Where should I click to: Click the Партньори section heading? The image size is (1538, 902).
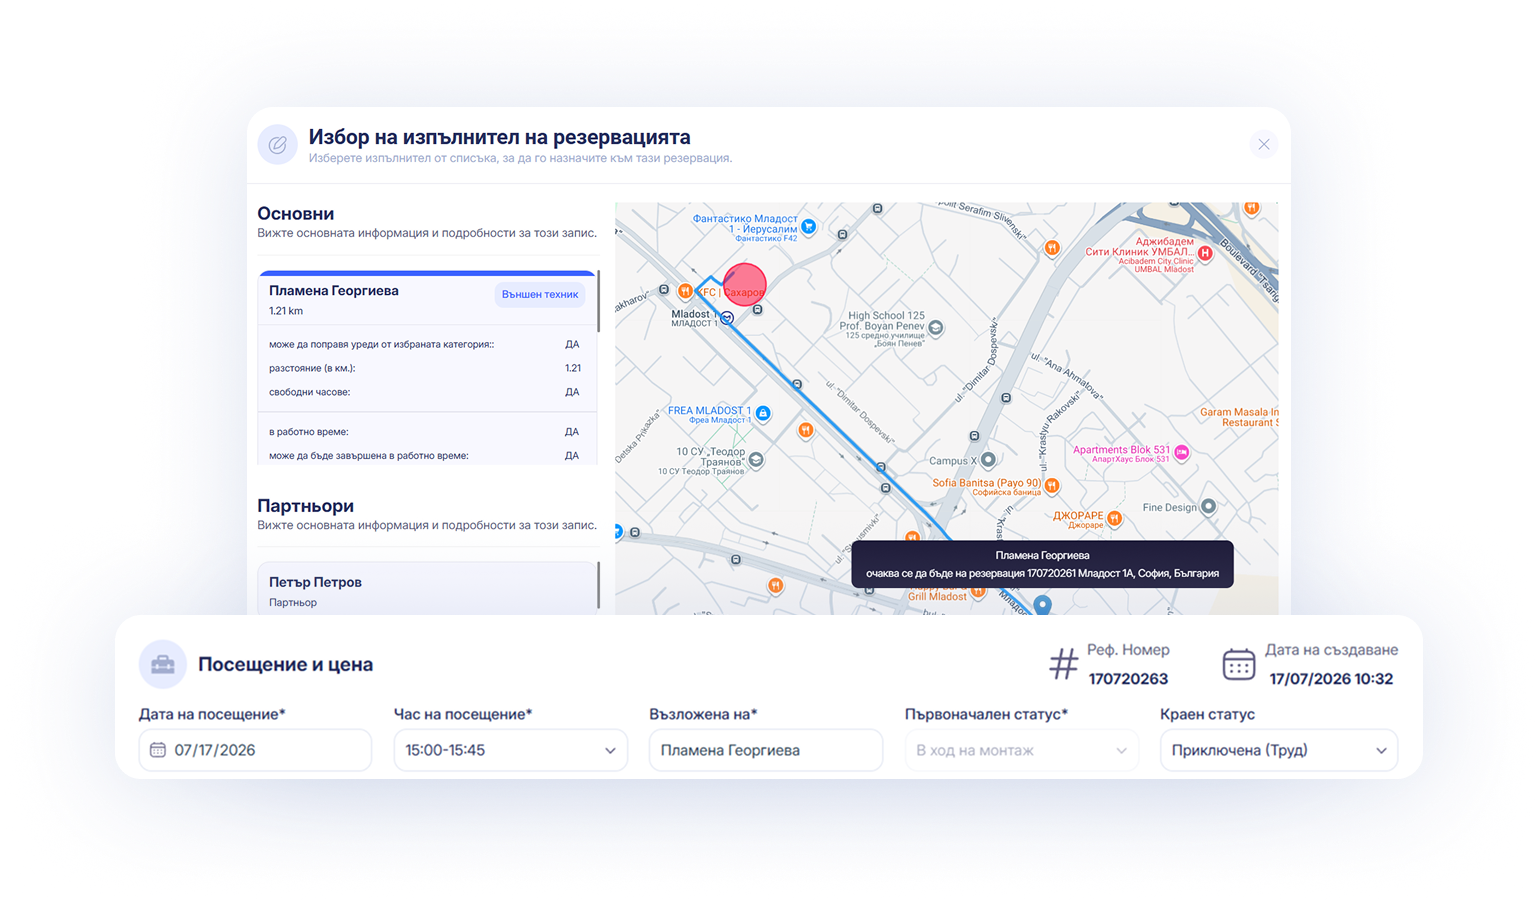(305, 506)
